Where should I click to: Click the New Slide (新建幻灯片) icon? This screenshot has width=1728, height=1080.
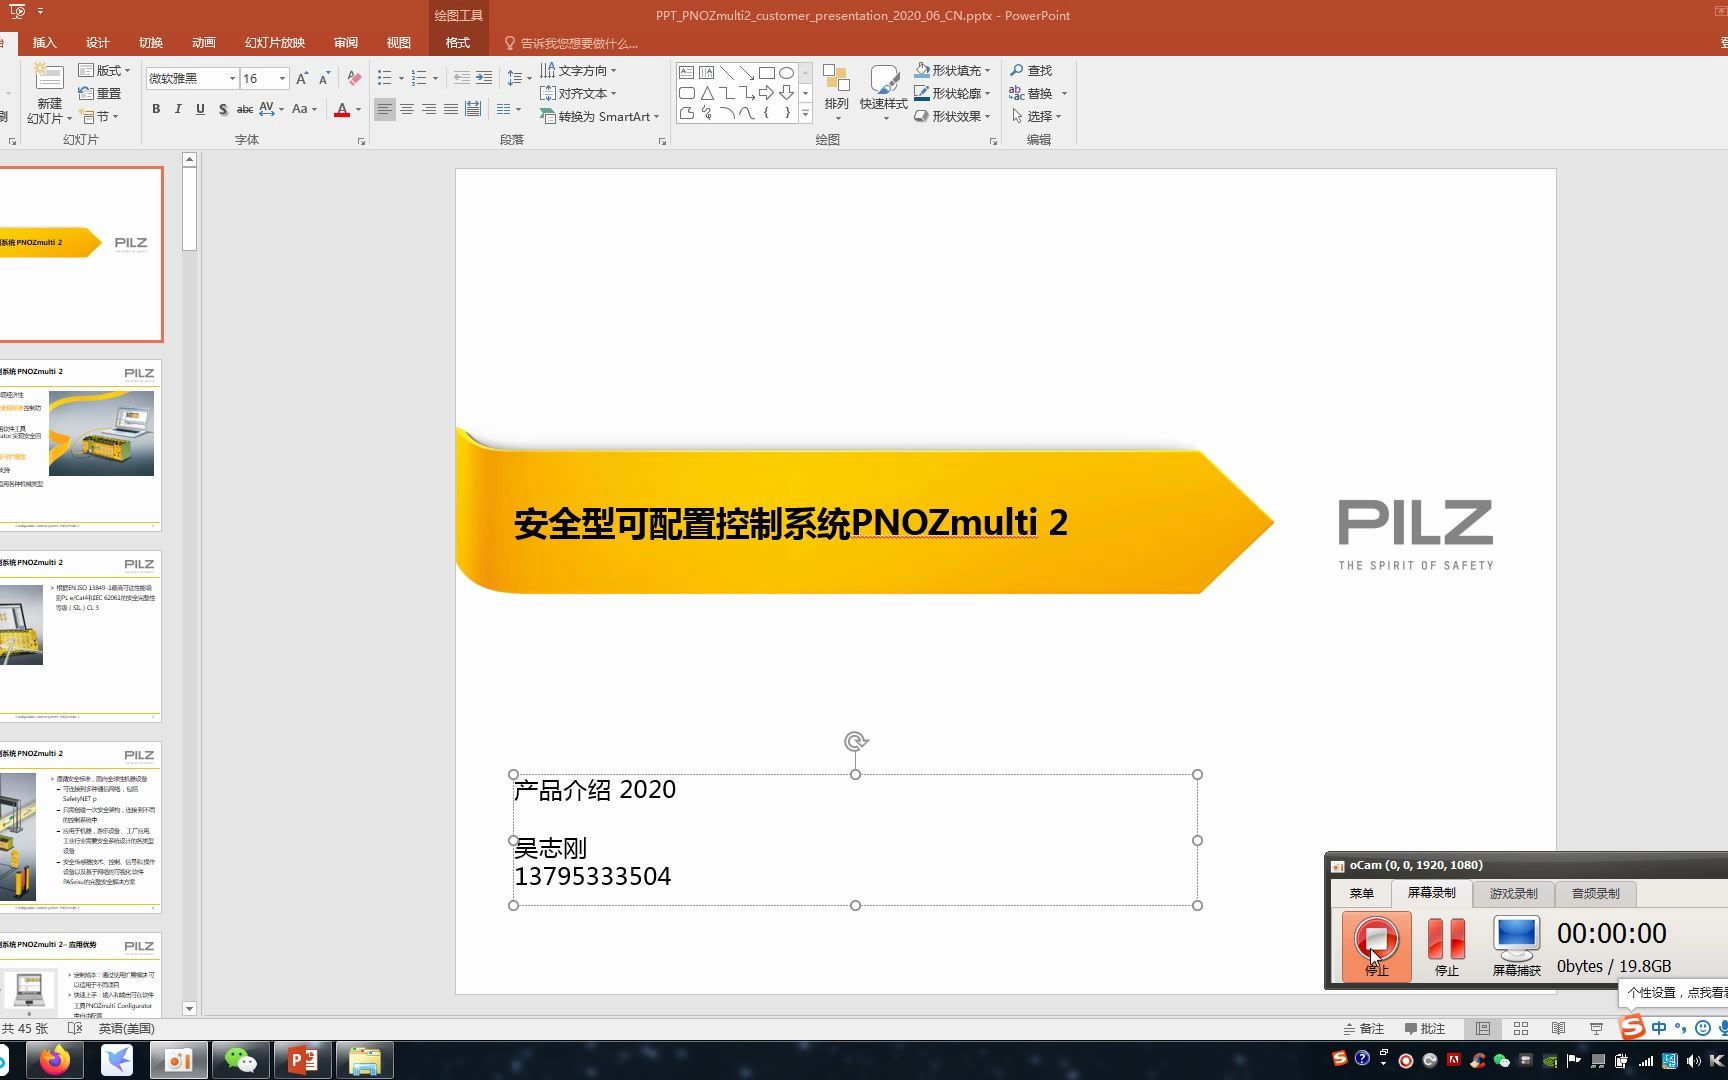point(49,78)
